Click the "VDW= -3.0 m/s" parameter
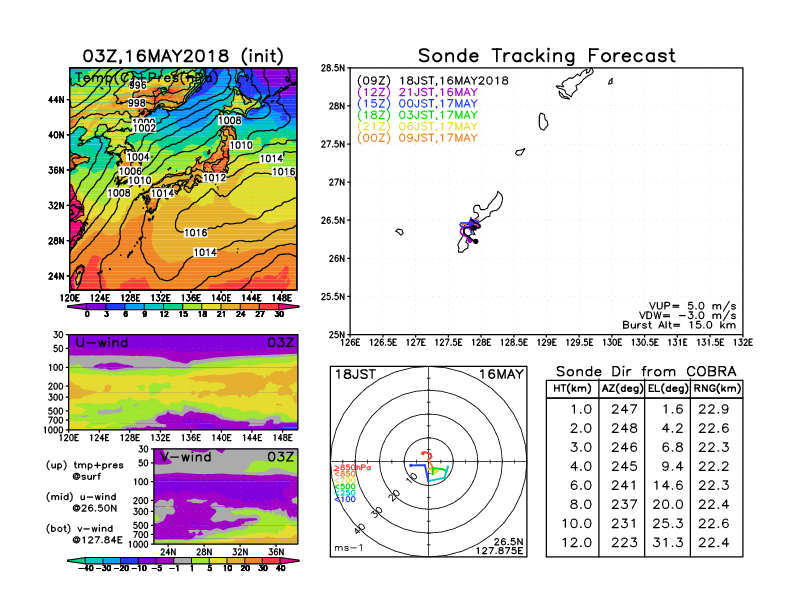792x612 pixels. point(687,316)
